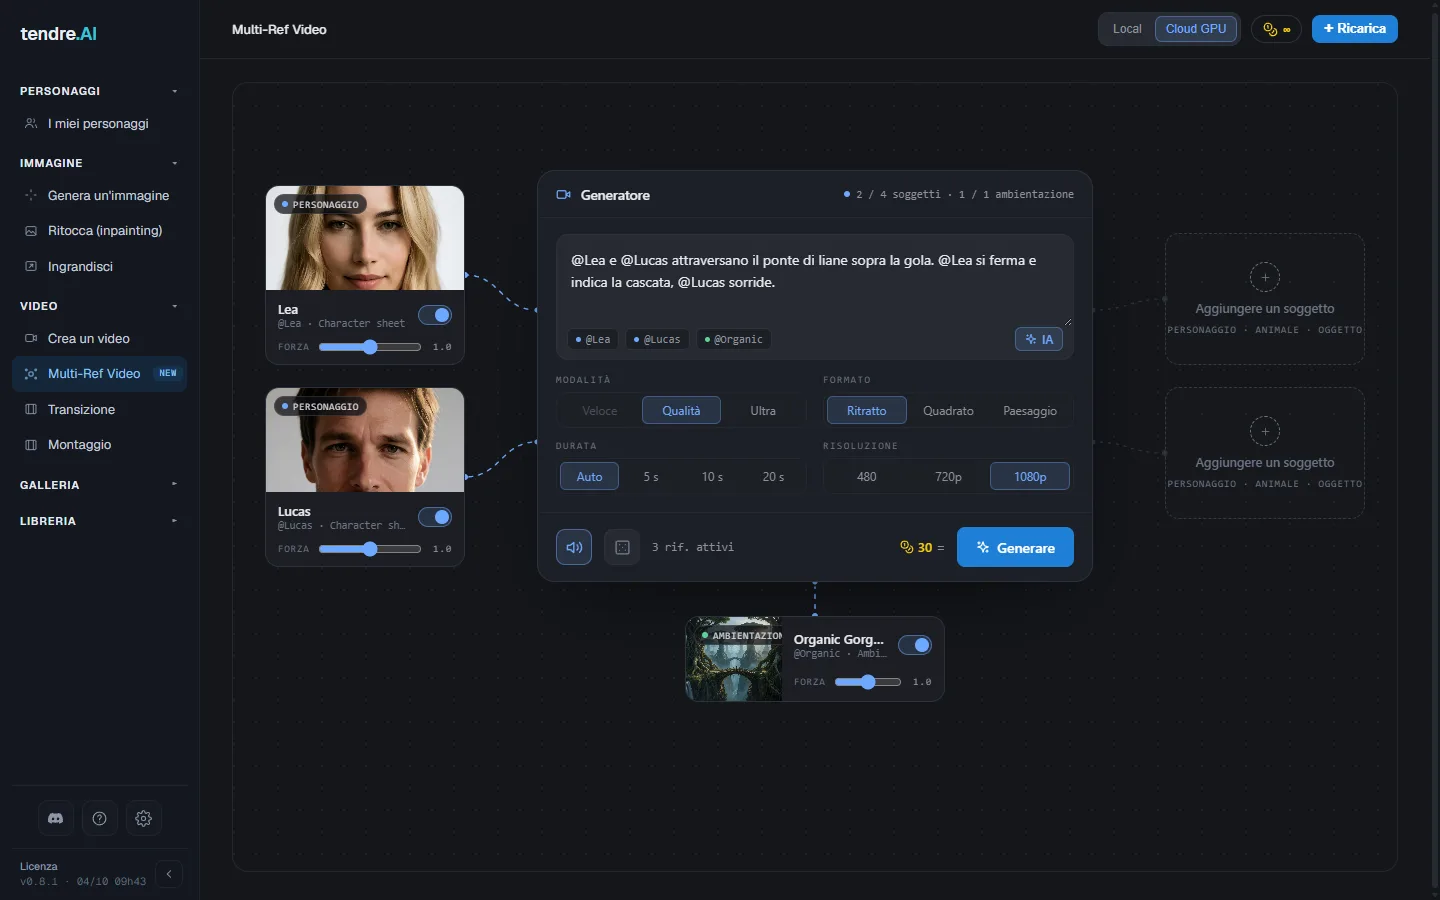
Task: Adjust the Lea Forza slider
Action: coord(370,347)
